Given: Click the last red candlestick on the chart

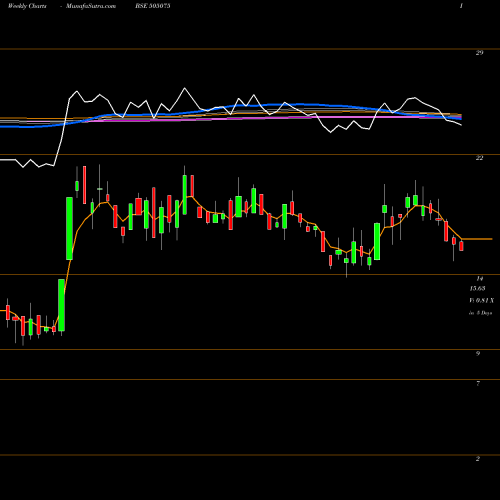Looking at the screenshot, I should click(x=461, y=246).
